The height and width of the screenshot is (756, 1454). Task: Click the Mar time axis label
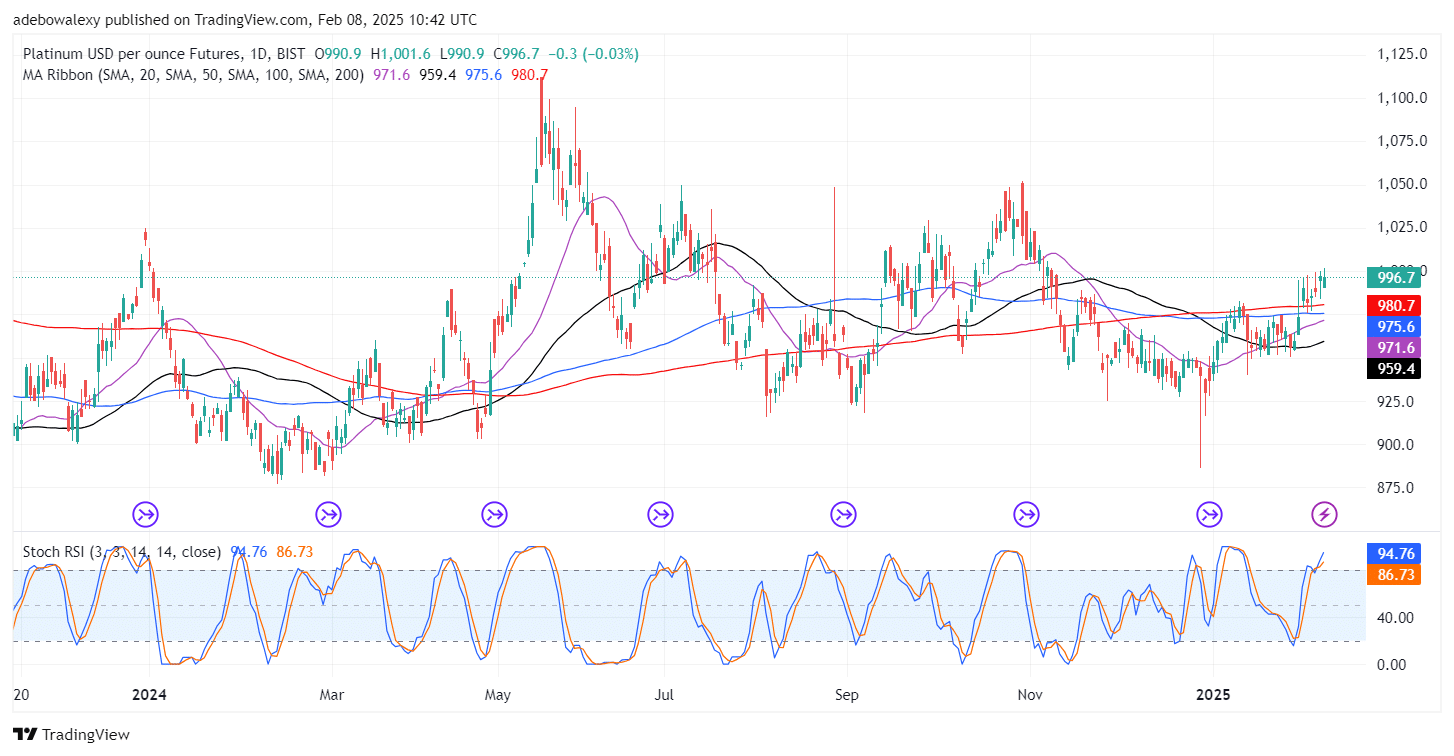point(332,693)
